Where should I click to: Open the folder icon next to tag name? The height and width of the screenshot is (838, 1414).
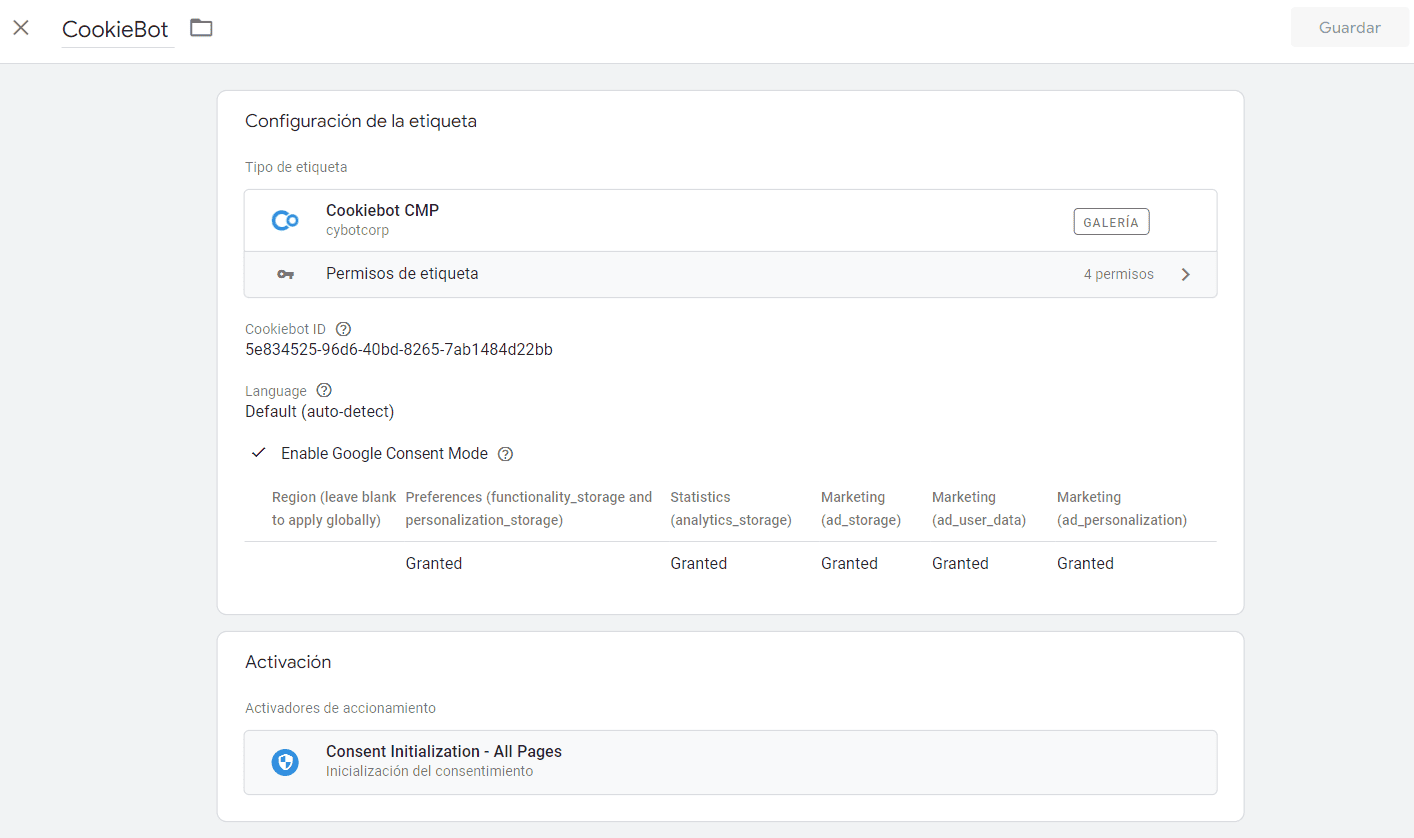201,28
